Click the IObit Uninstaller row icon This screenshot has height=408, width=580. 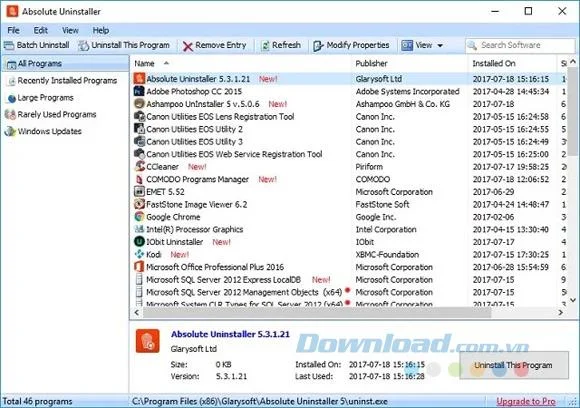(139, 242)
